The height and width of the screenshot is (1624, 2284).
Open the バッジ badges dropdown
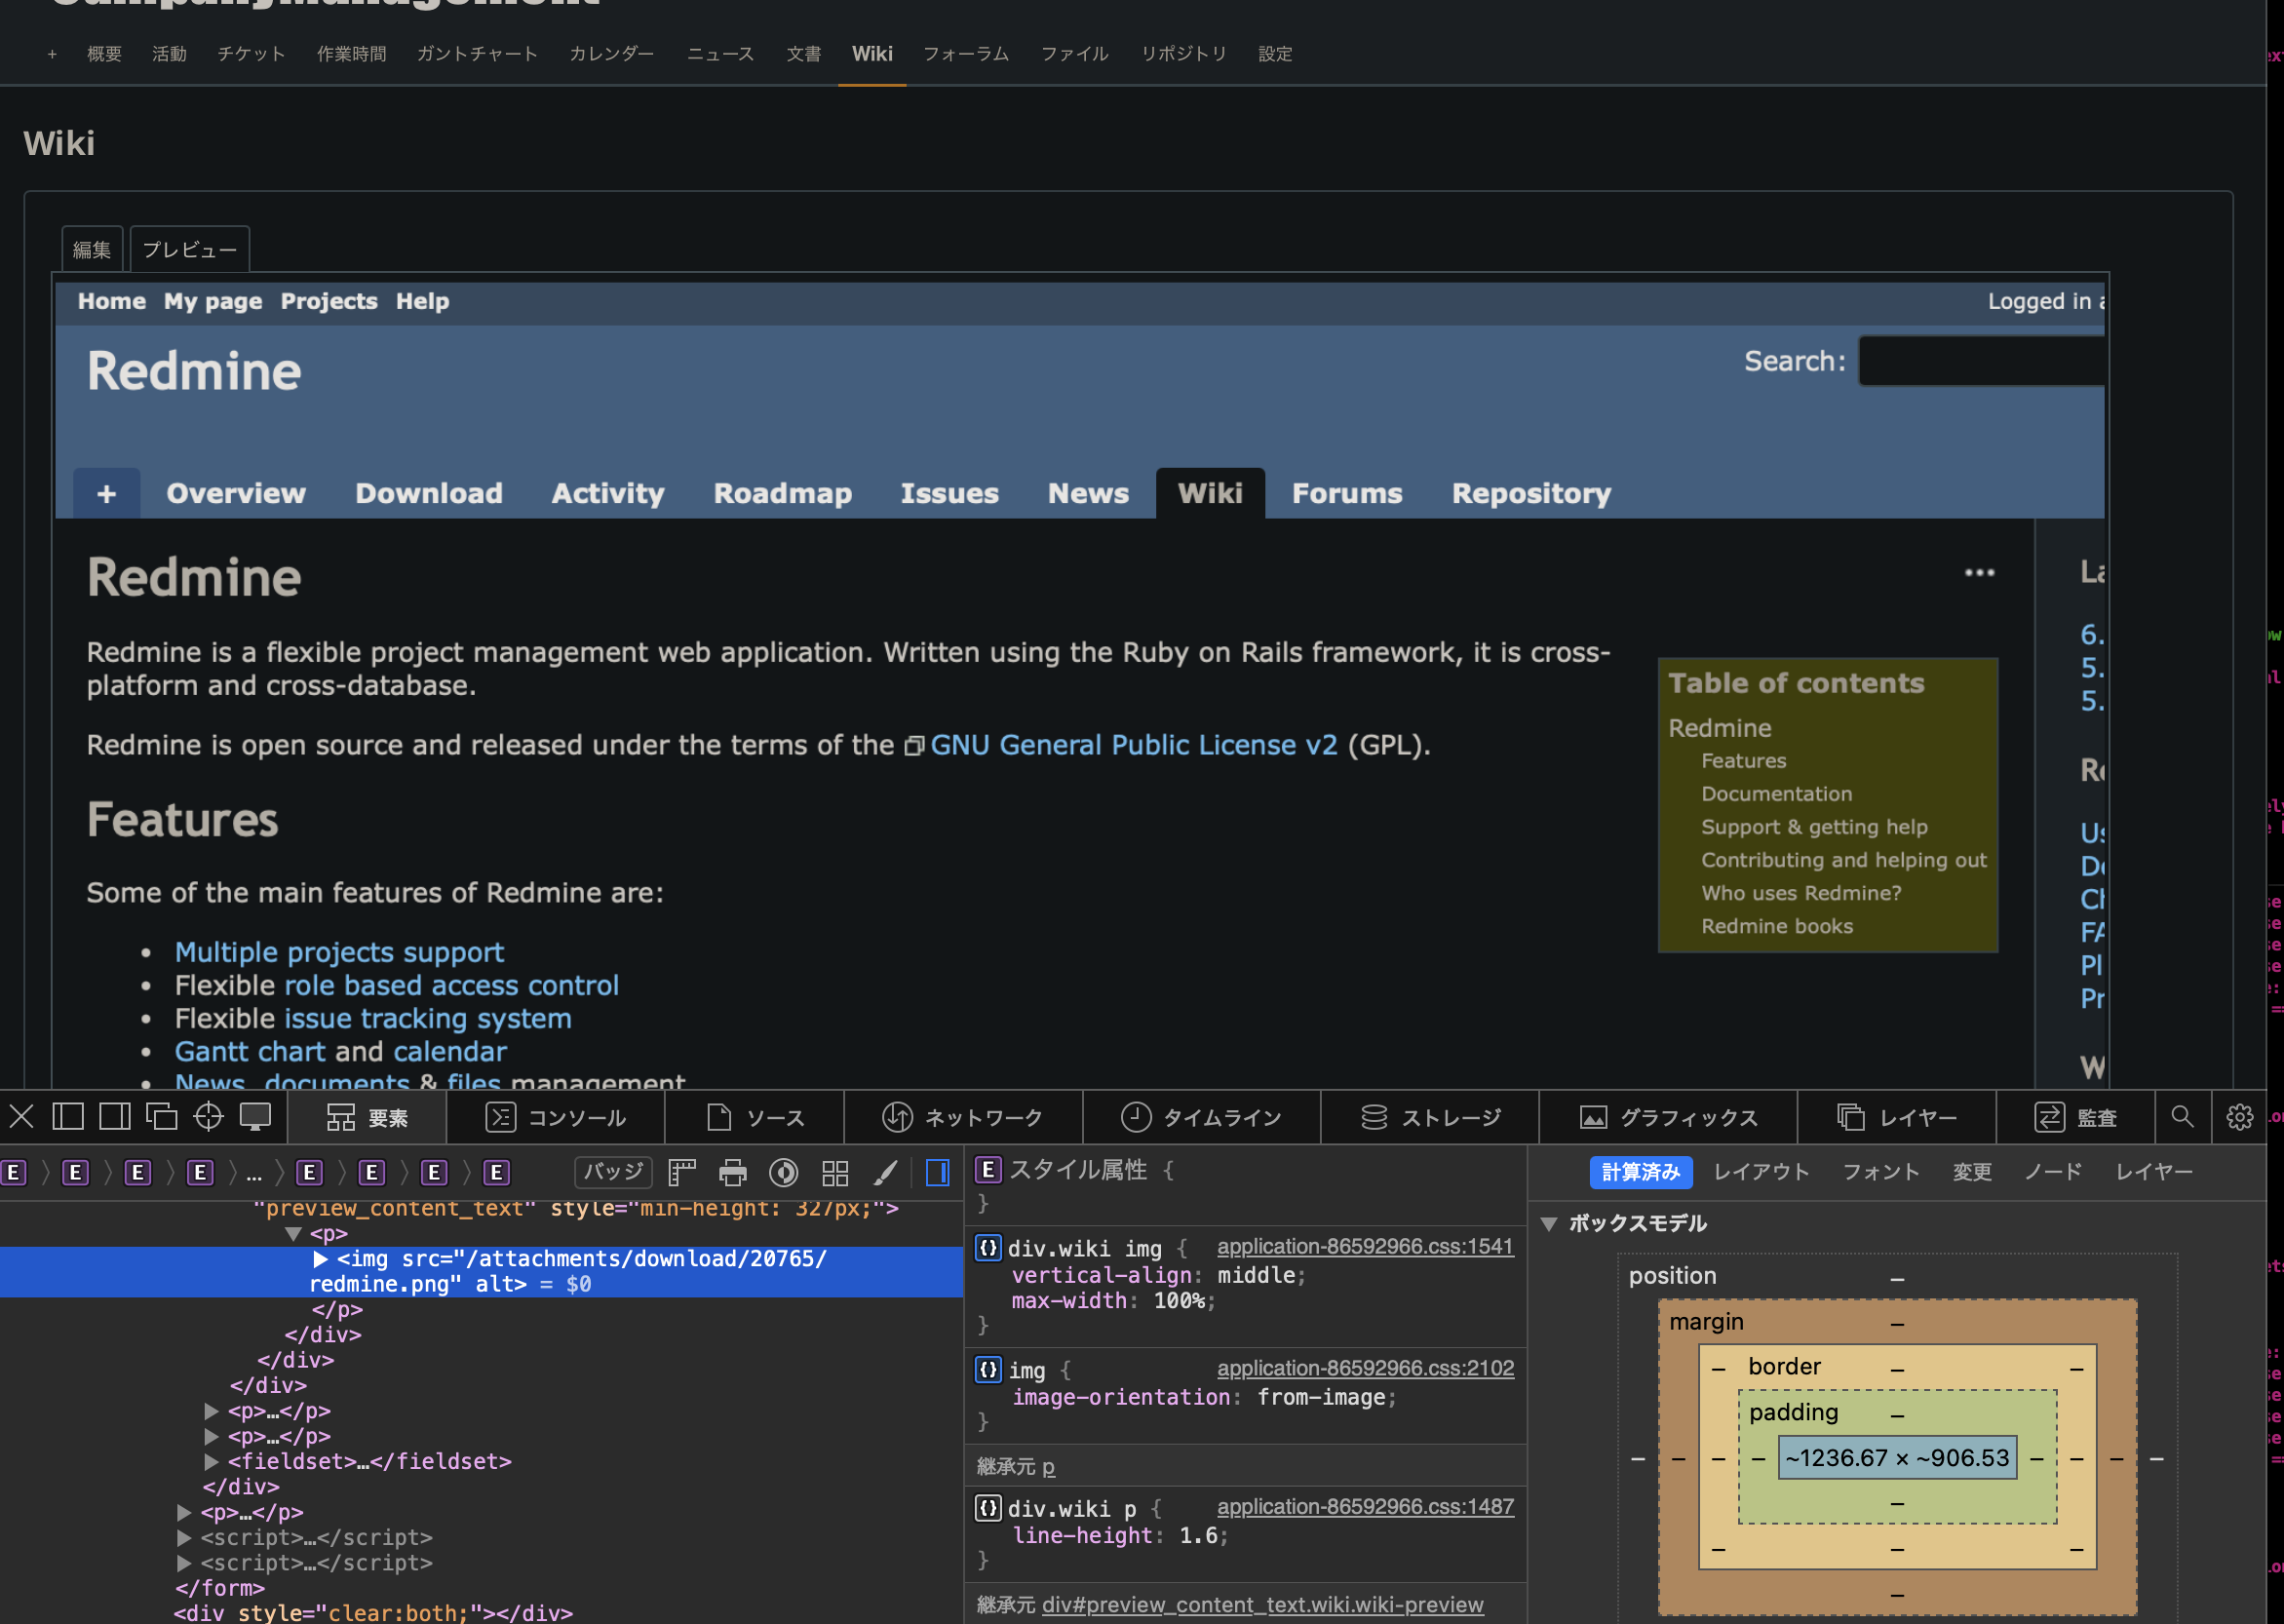coord(613,1171)
